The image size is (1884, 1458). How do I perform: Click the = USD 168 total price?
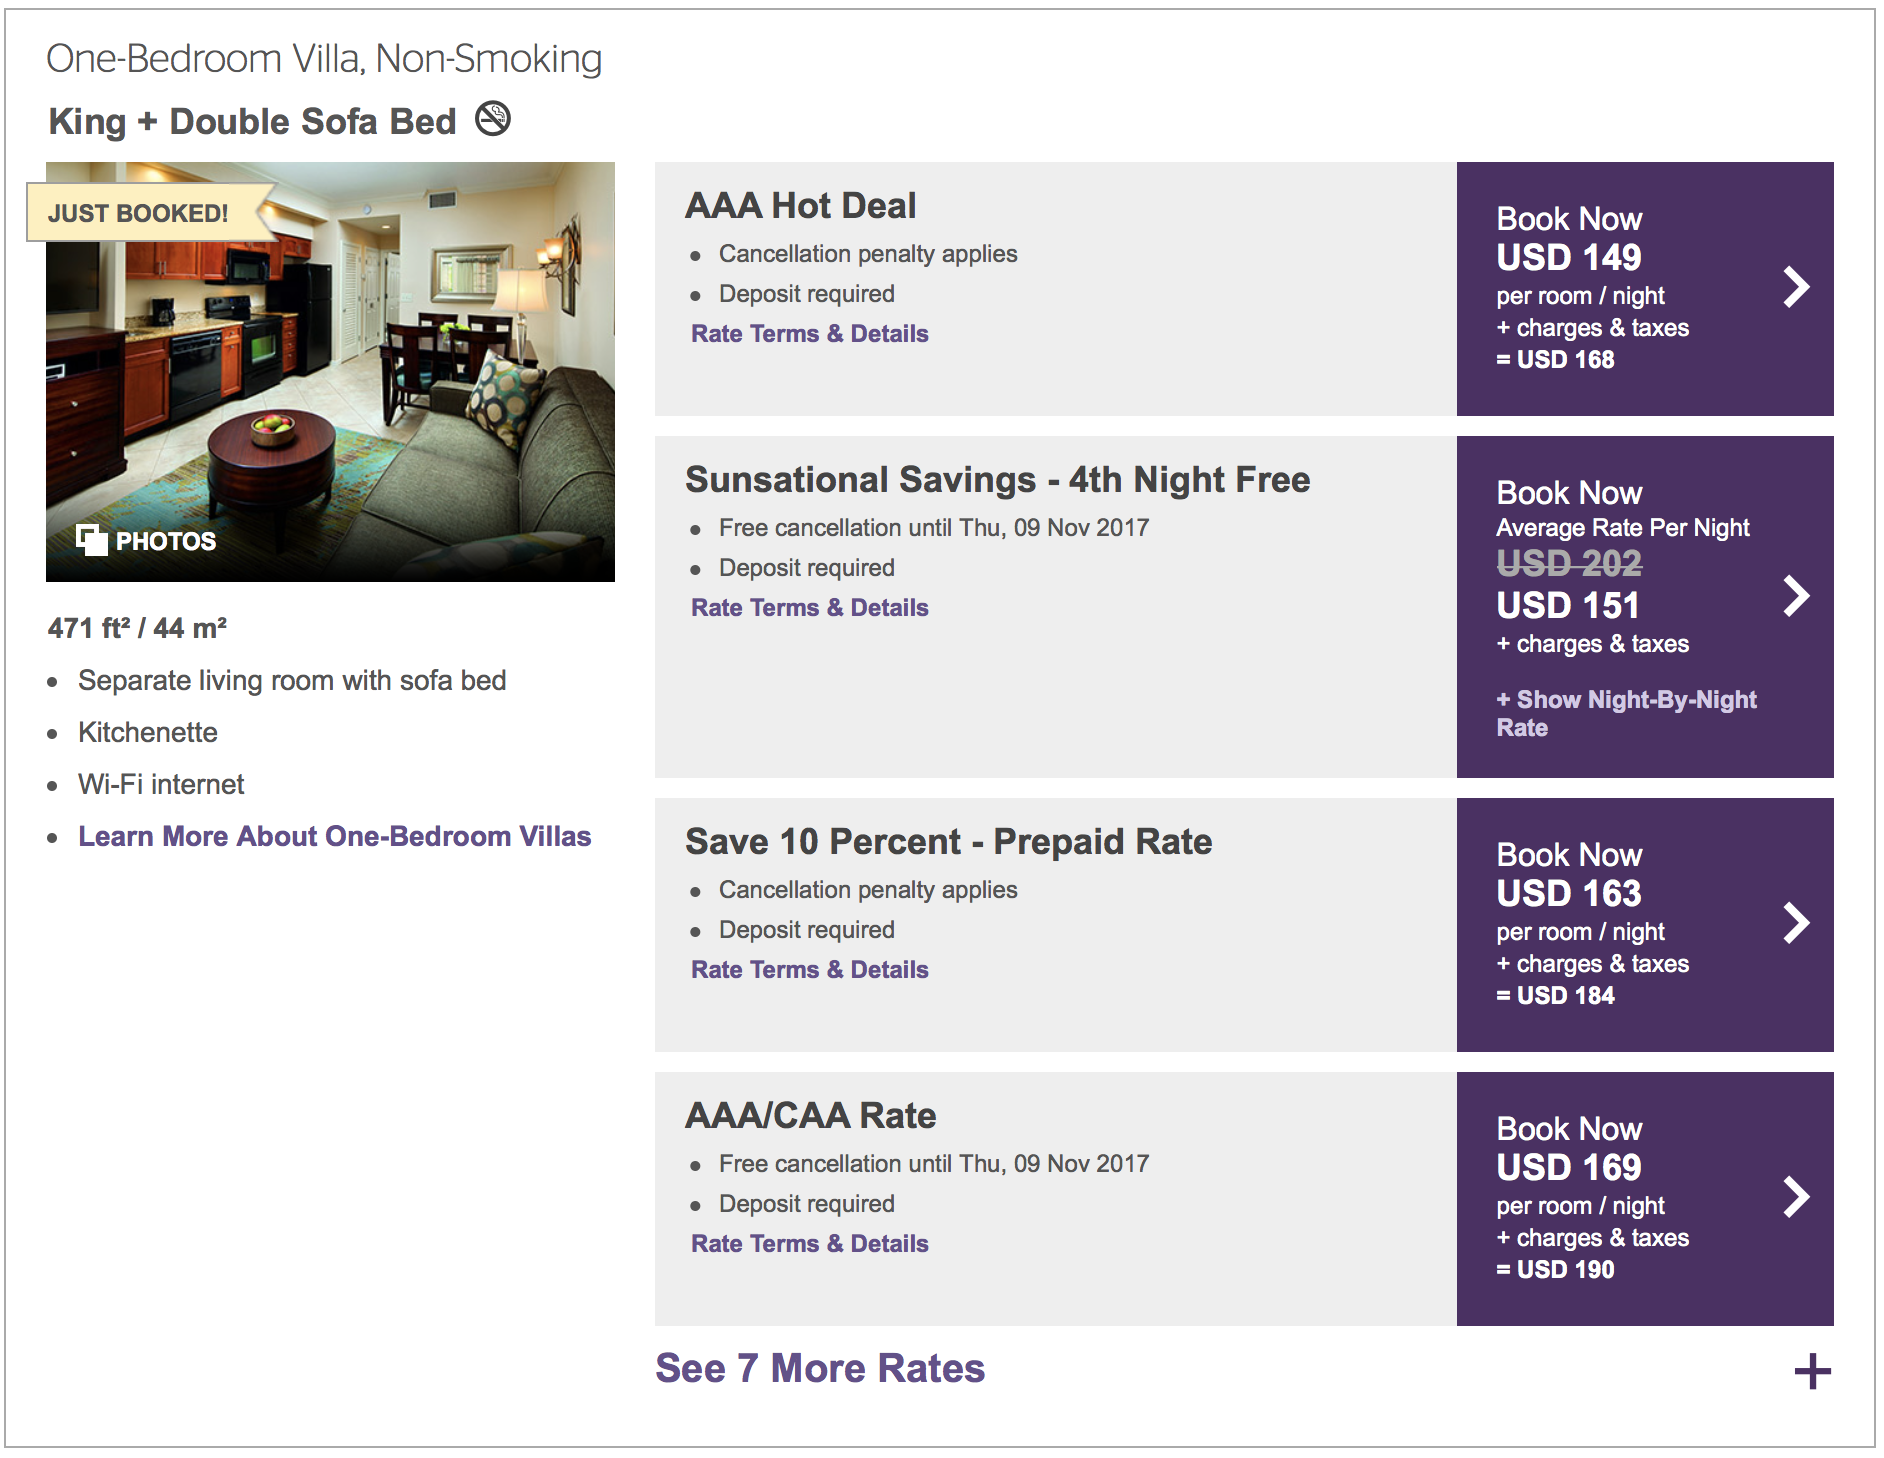(x=1555, y=359)
